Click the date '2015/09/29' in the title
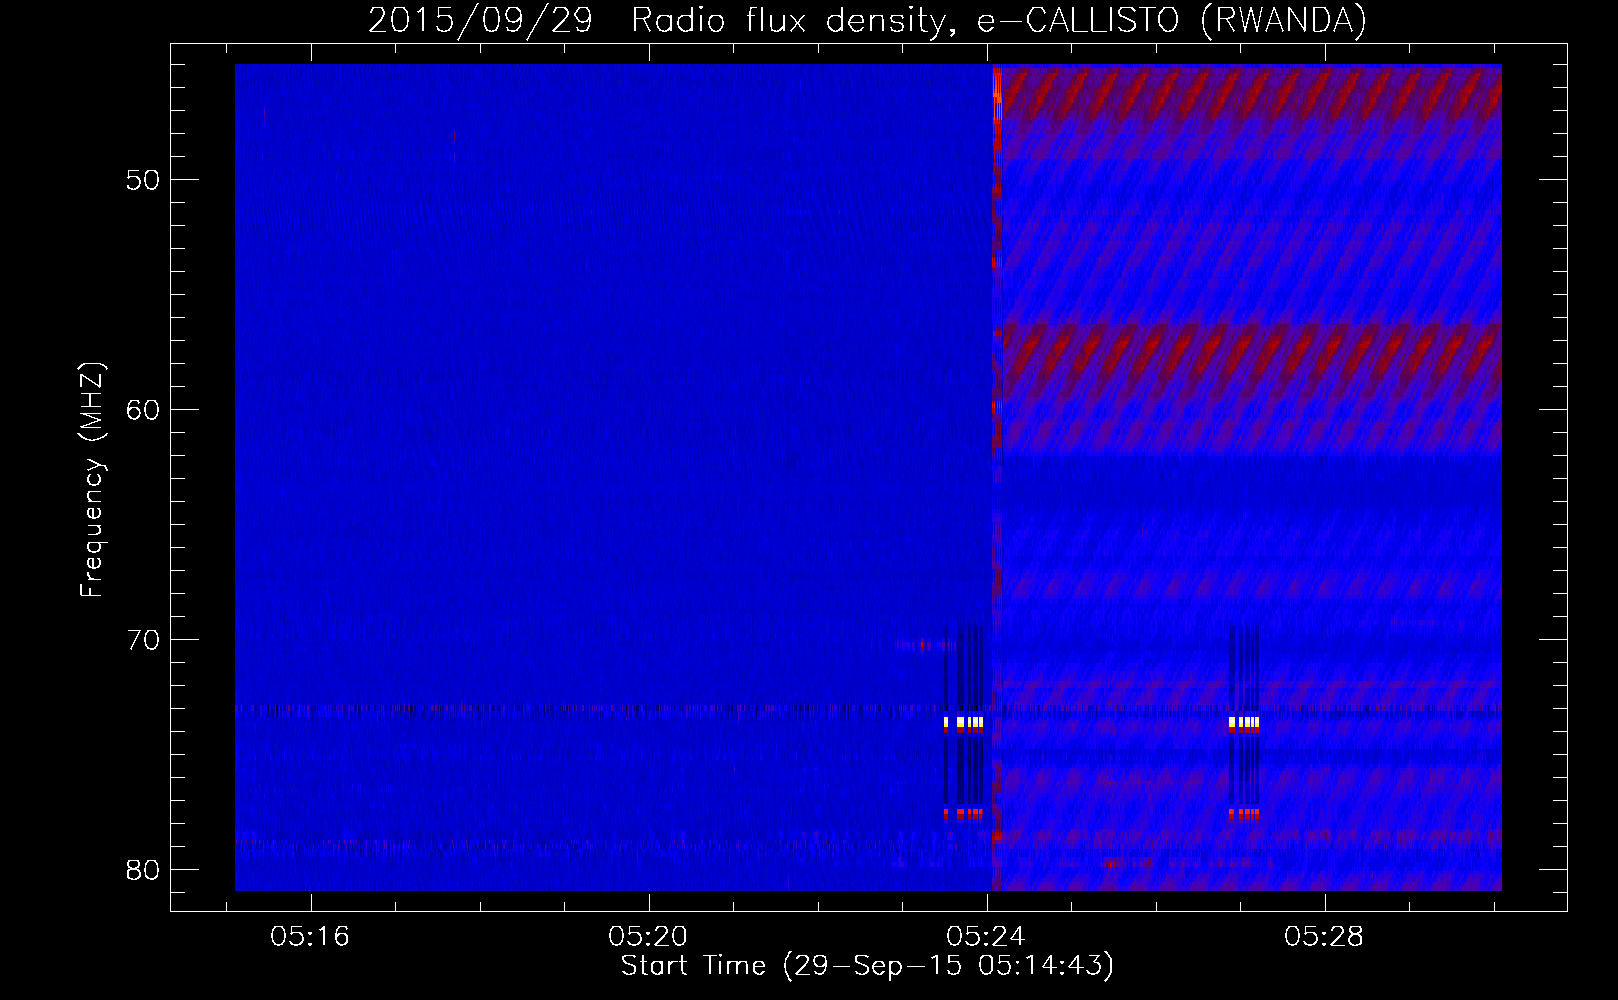This screenshot has width=1618, height=1000. click(x=481, y=20)
